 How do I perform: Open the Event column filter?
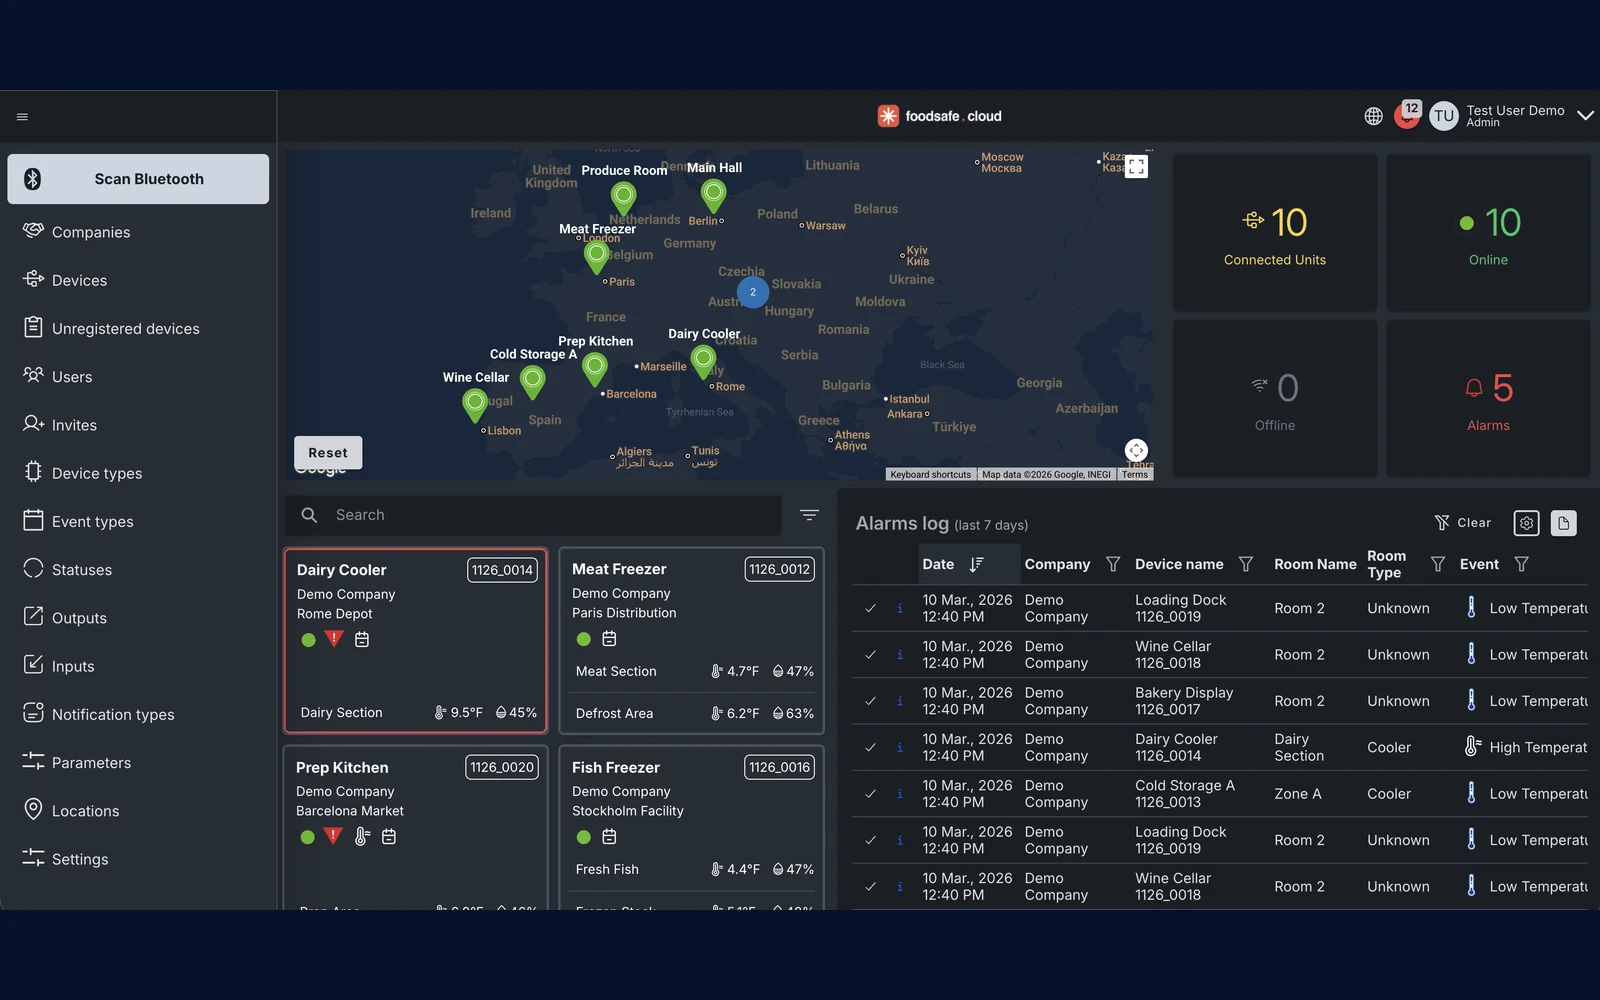[x=1521, y=564]
